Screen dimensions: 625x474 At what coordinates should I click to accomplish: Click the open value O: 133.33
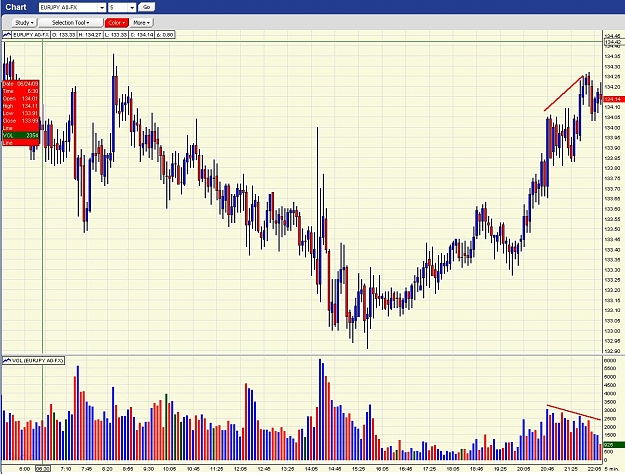[64, 35]
